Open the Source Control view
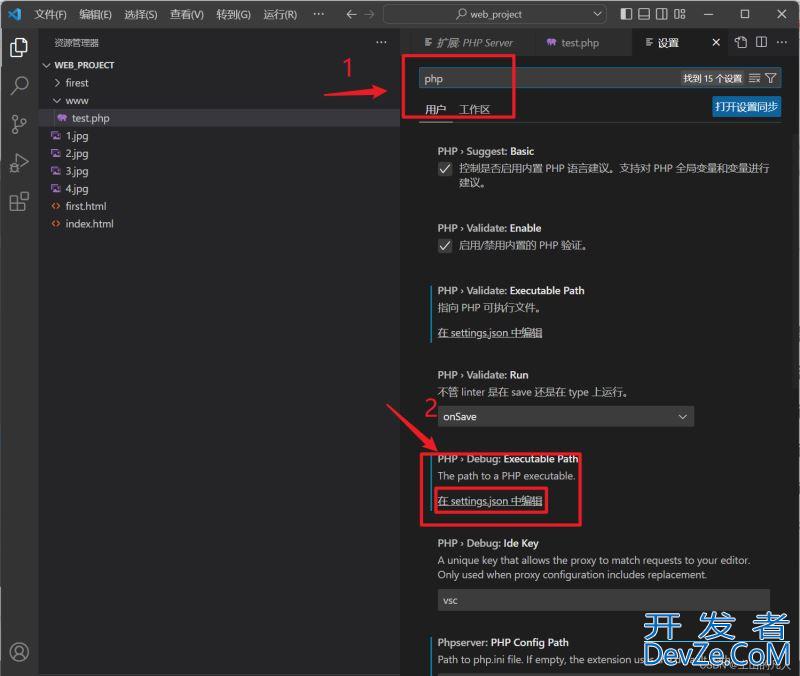 click(19, 124)
